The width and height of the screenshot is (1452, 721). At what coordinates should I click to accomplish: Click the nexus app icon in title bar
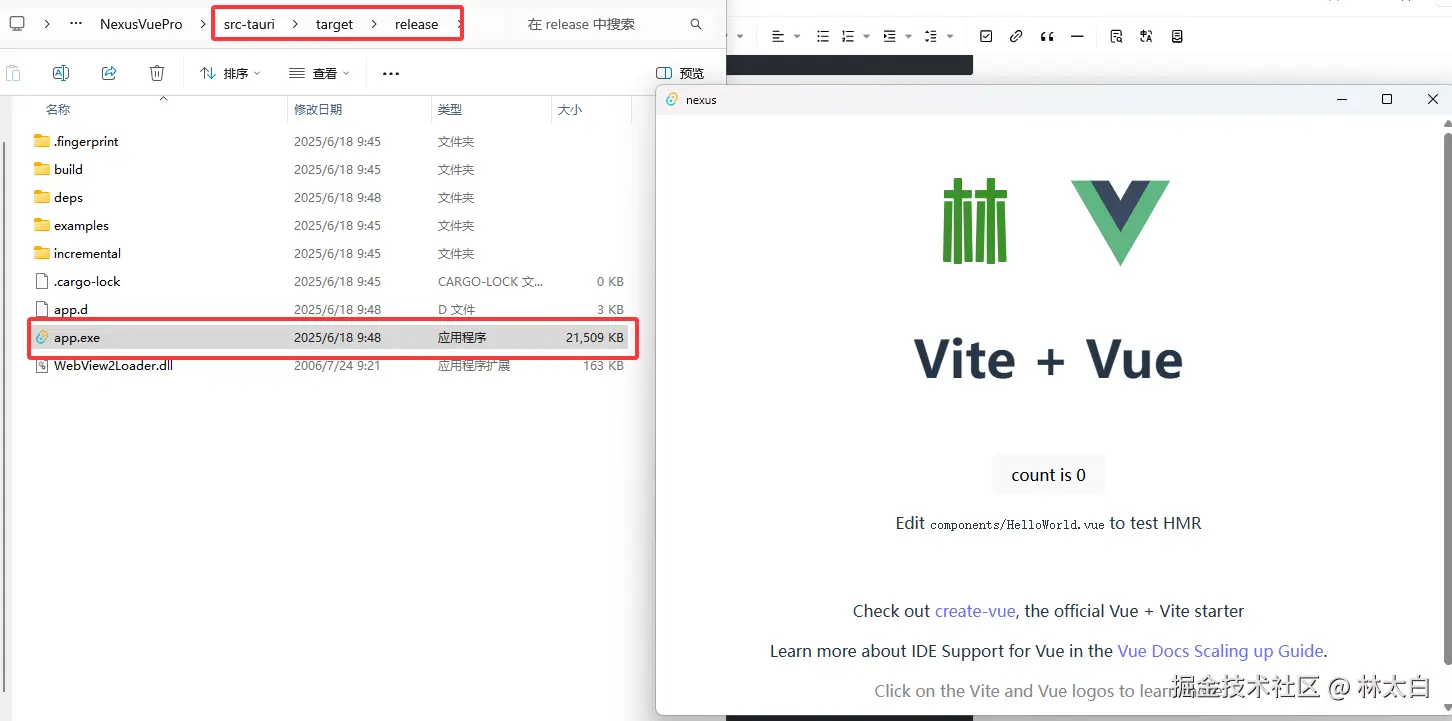tap(672, 99)
